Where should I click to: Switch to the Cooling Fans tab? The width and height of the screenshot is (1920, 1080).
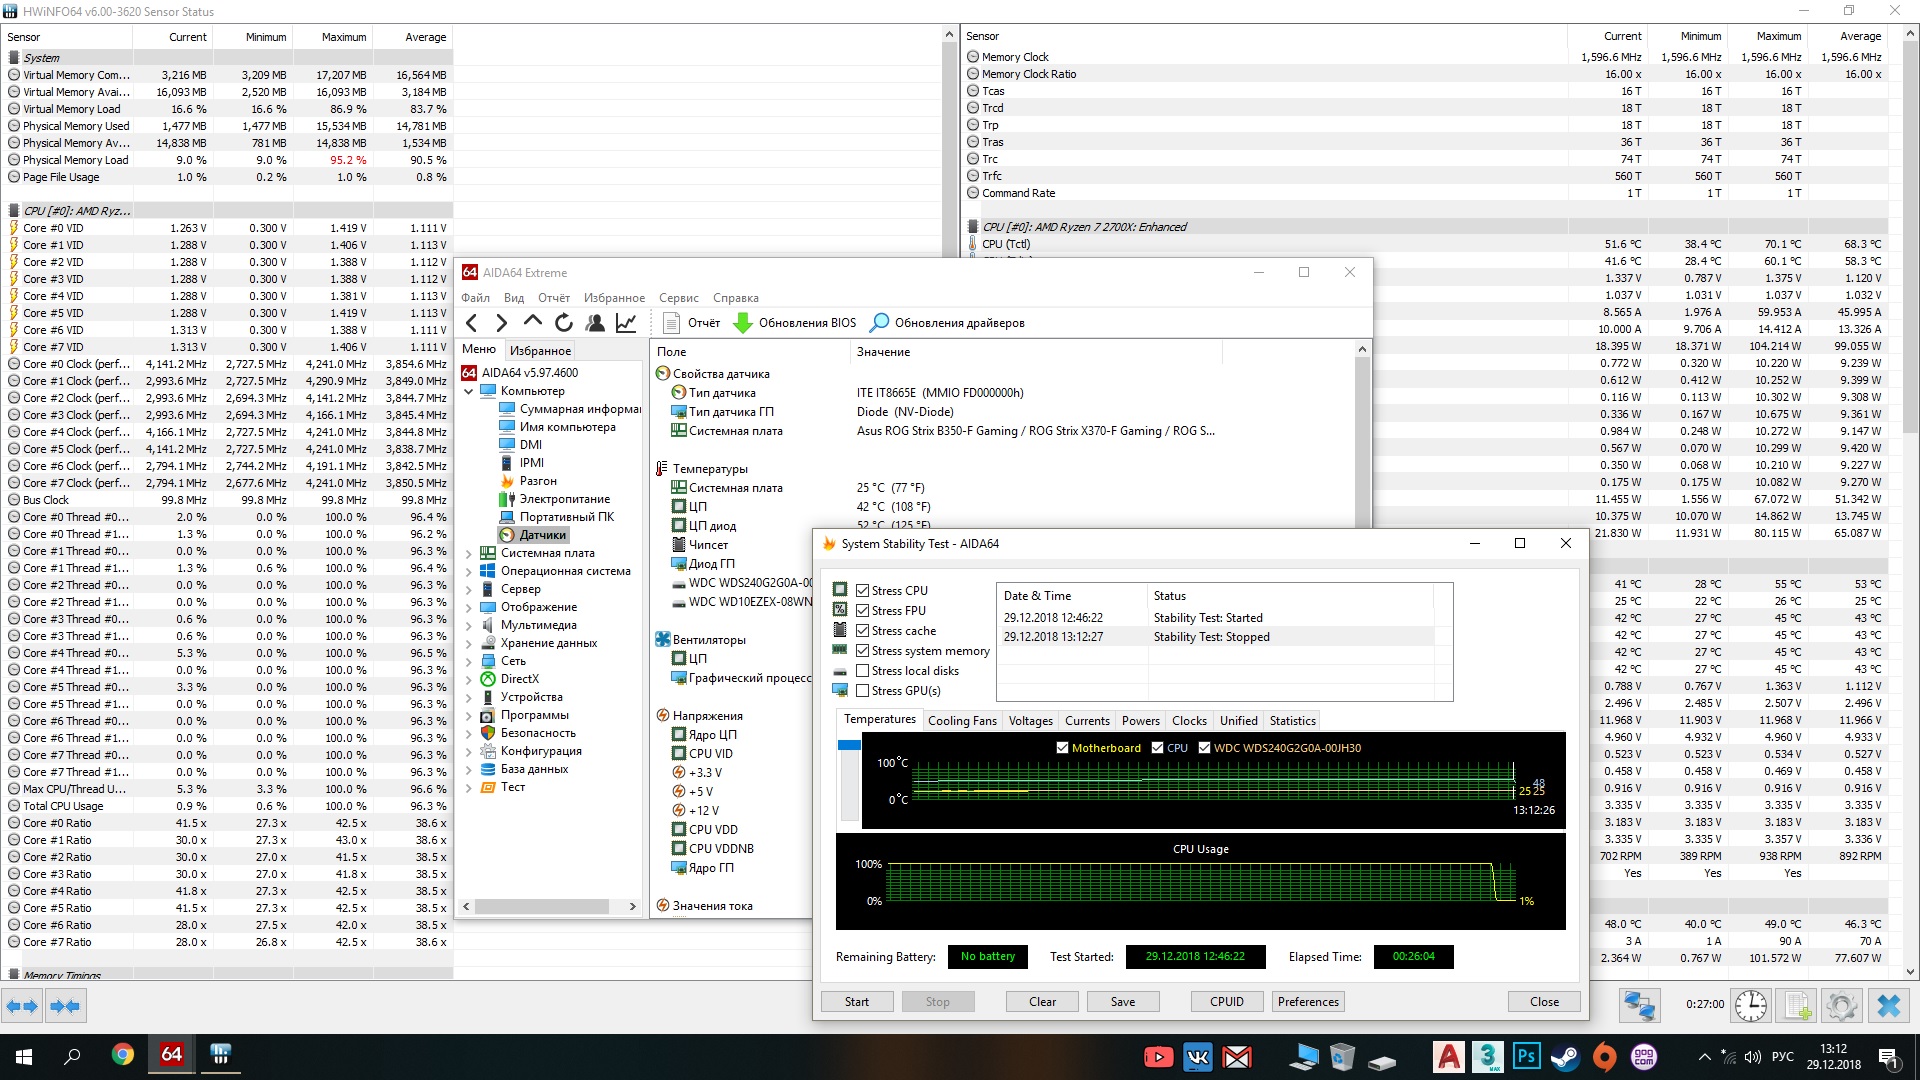961,721
